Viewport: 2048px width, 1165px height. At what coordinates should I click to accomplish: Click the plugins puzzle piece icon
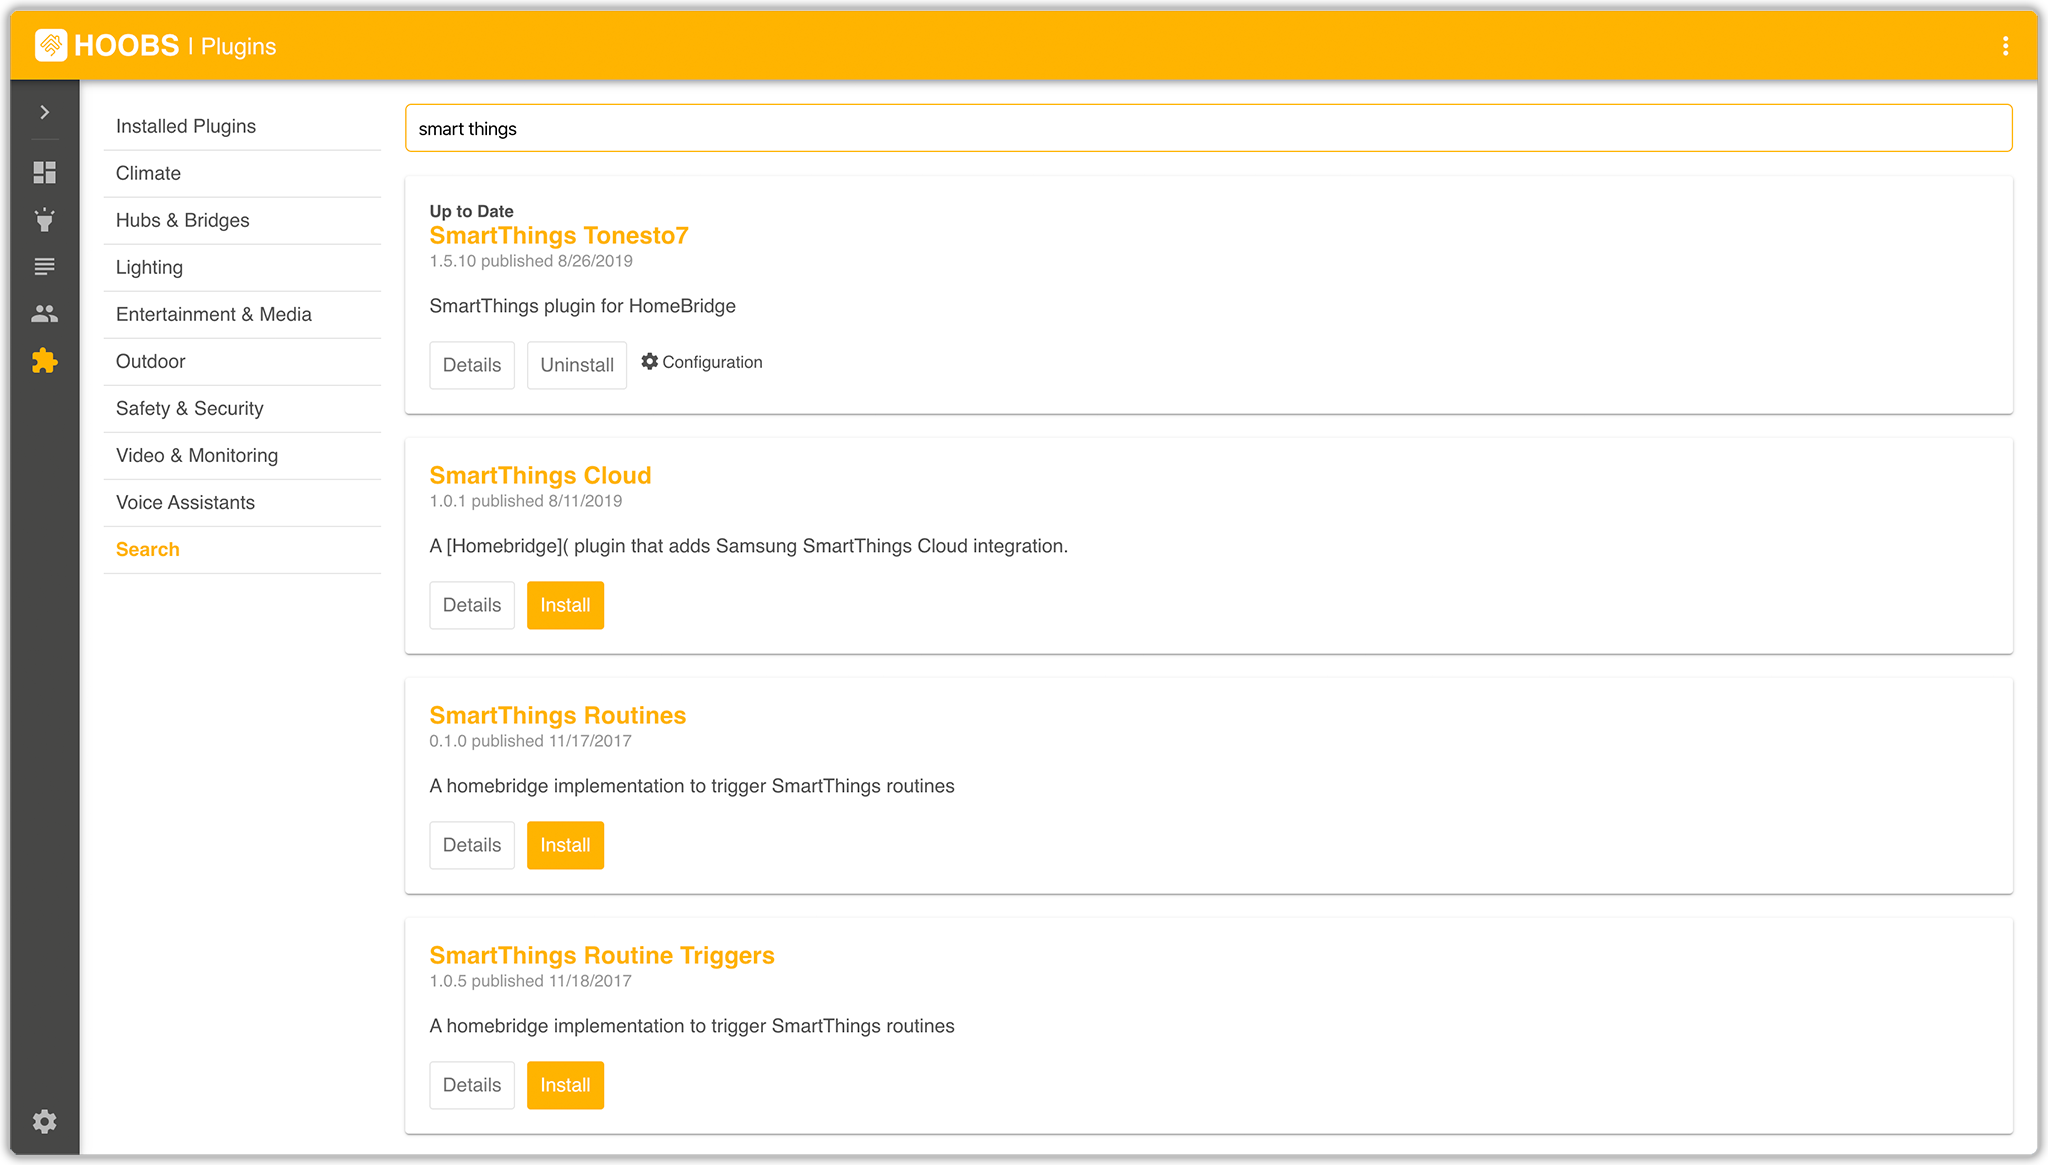pyautogui.click(x=44, y=361)
